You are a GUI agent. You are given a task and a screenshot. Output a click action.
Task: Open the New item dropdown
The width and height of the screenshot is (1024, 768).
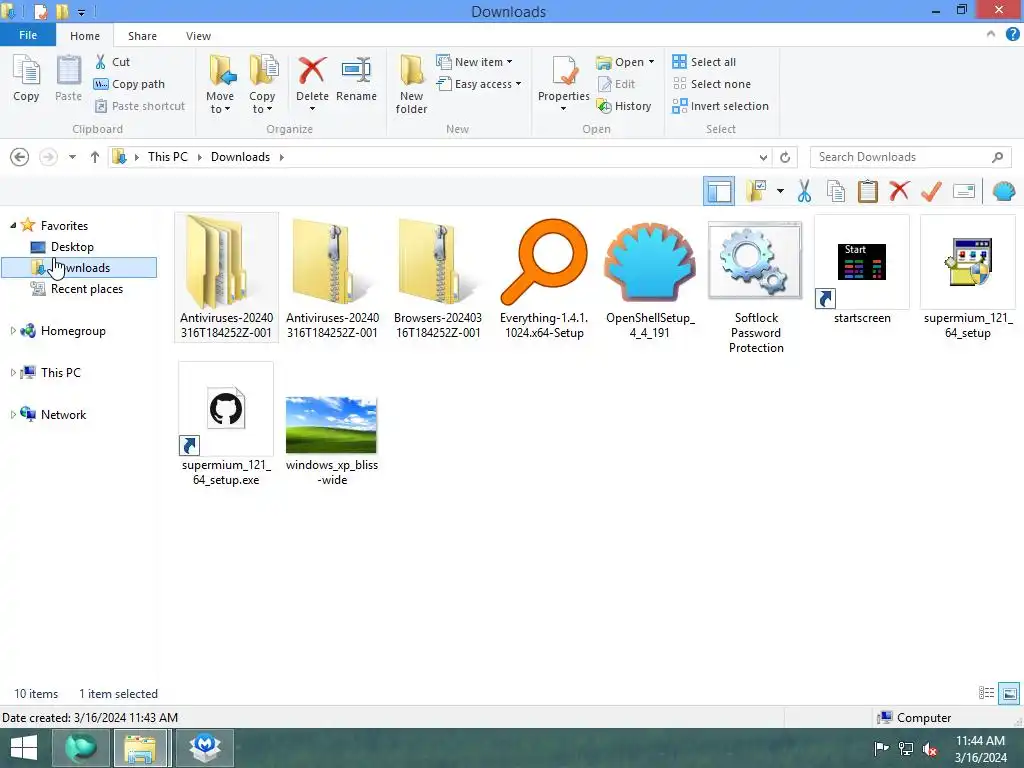coord(475,62)
